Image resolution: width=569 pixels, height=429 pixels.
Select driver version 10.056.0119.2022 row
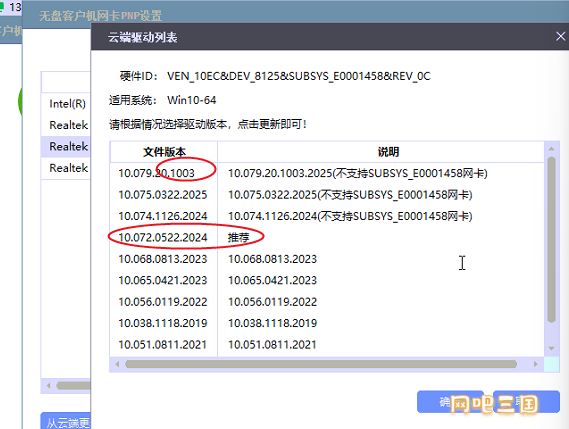(x=327, y=302)
